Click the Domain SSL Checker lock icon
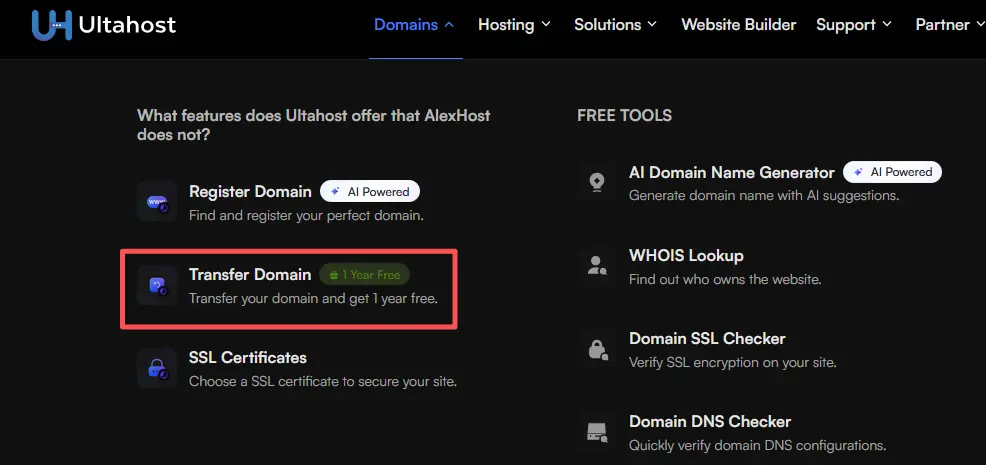Image resolution: width=986 pixels, height=465 pixels. click(x=597, y=349)
